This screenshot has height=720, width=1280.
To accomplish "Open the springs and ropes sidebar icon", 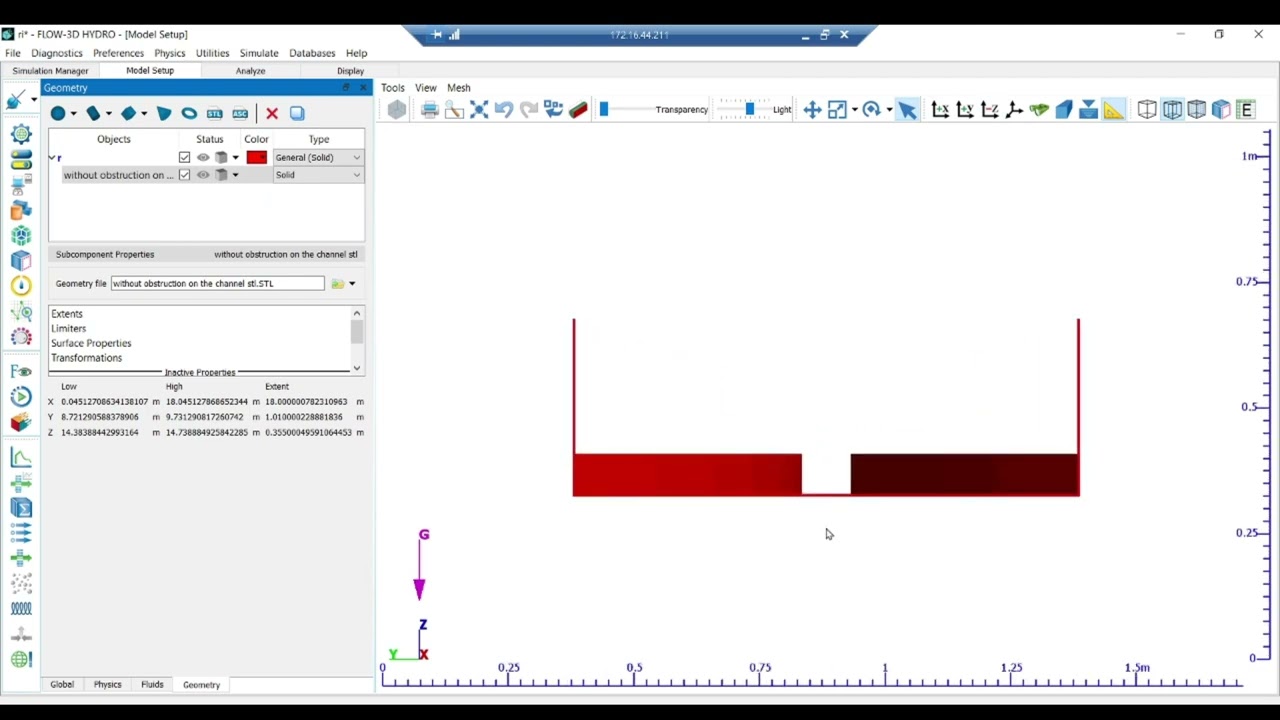I will point(21,608).
